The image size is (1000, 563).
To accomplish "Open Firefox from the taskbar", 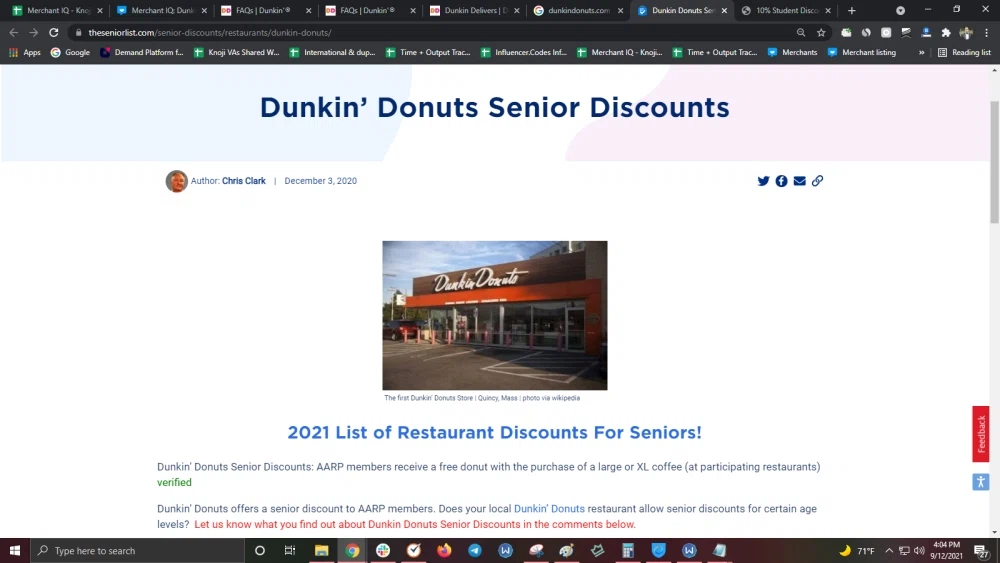I will 444,551.
